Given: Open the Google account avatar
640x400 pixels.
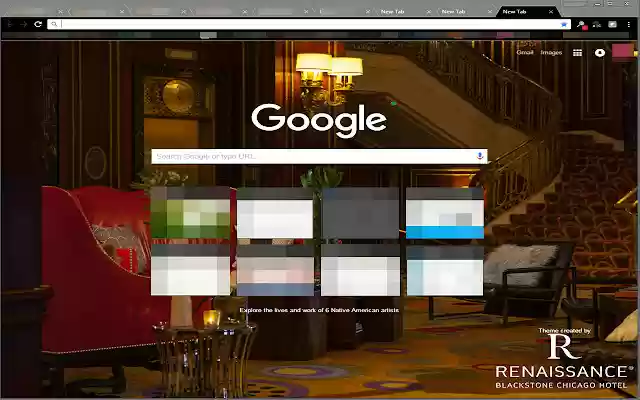Looking at the screenshot, I should 623,53.
